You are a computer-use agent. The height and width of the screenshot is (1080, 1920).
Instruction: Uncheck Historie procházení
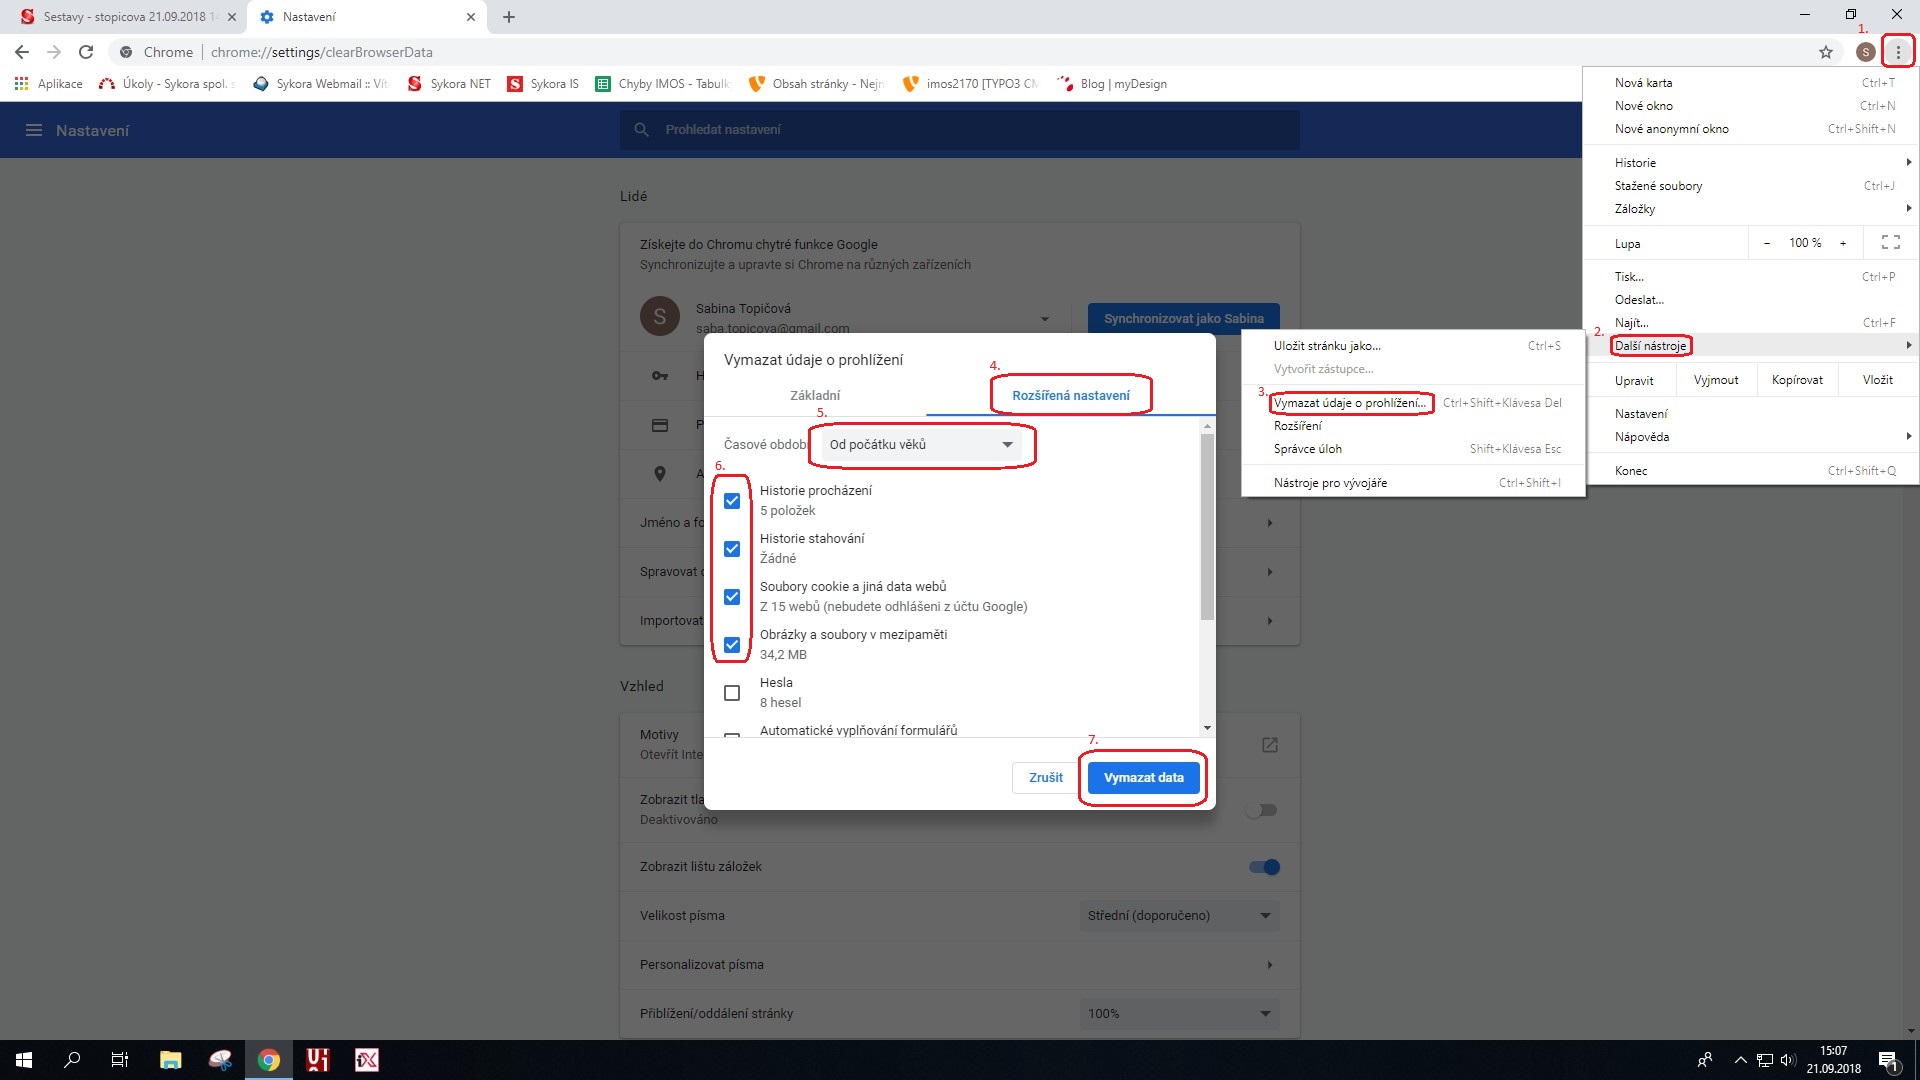731,500
